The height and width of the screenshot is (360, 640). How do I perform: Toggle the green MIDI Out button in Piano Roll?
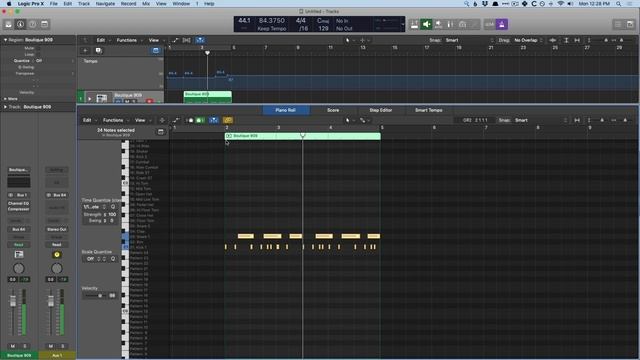tap(200, 120)
